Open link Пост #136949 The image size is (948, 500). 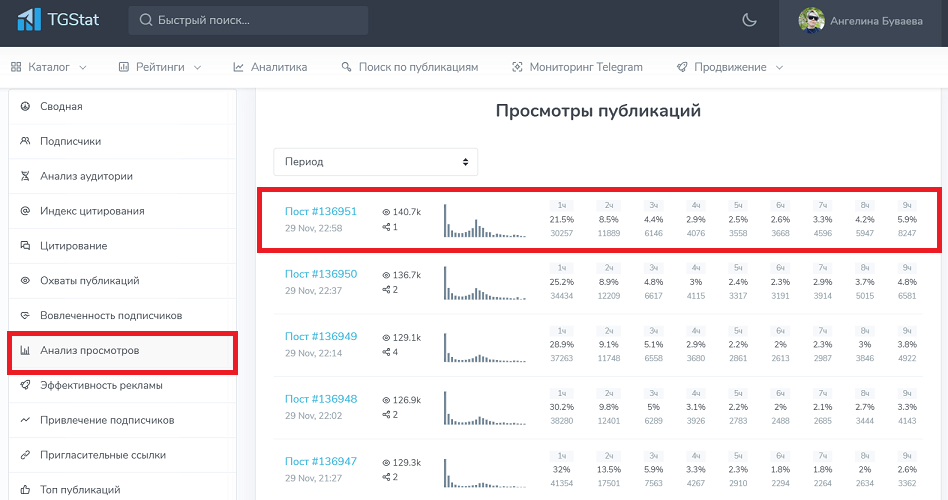[x=320, y=336]
